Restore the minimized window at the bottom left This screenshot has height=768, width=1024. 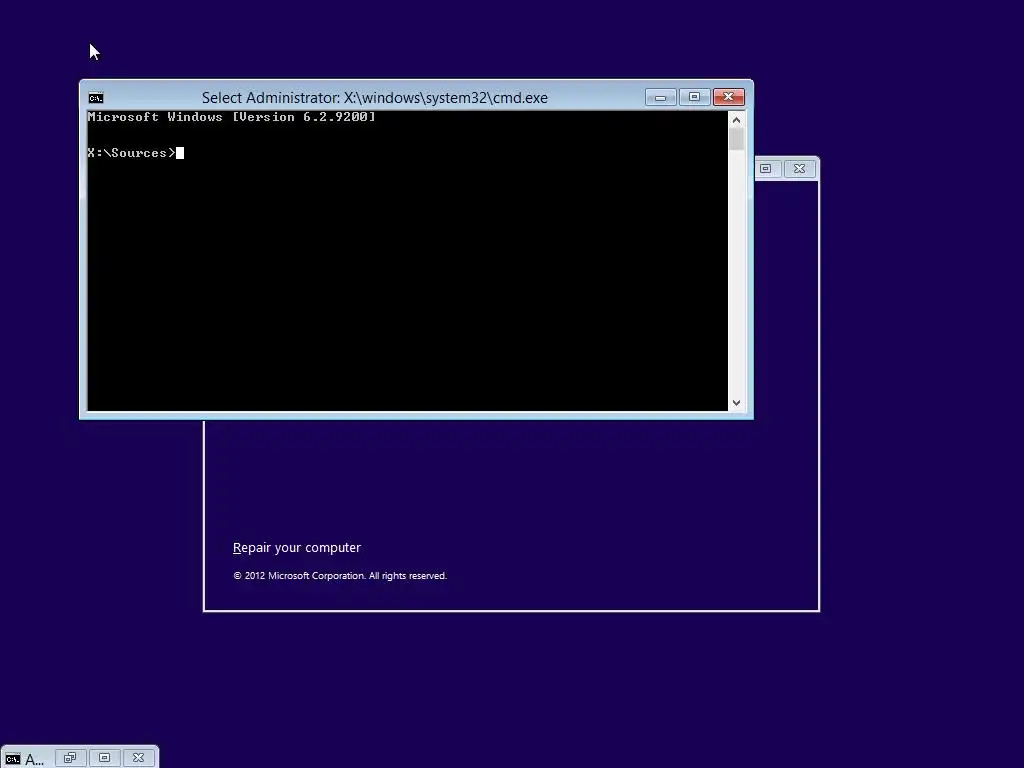pos(70,758)
